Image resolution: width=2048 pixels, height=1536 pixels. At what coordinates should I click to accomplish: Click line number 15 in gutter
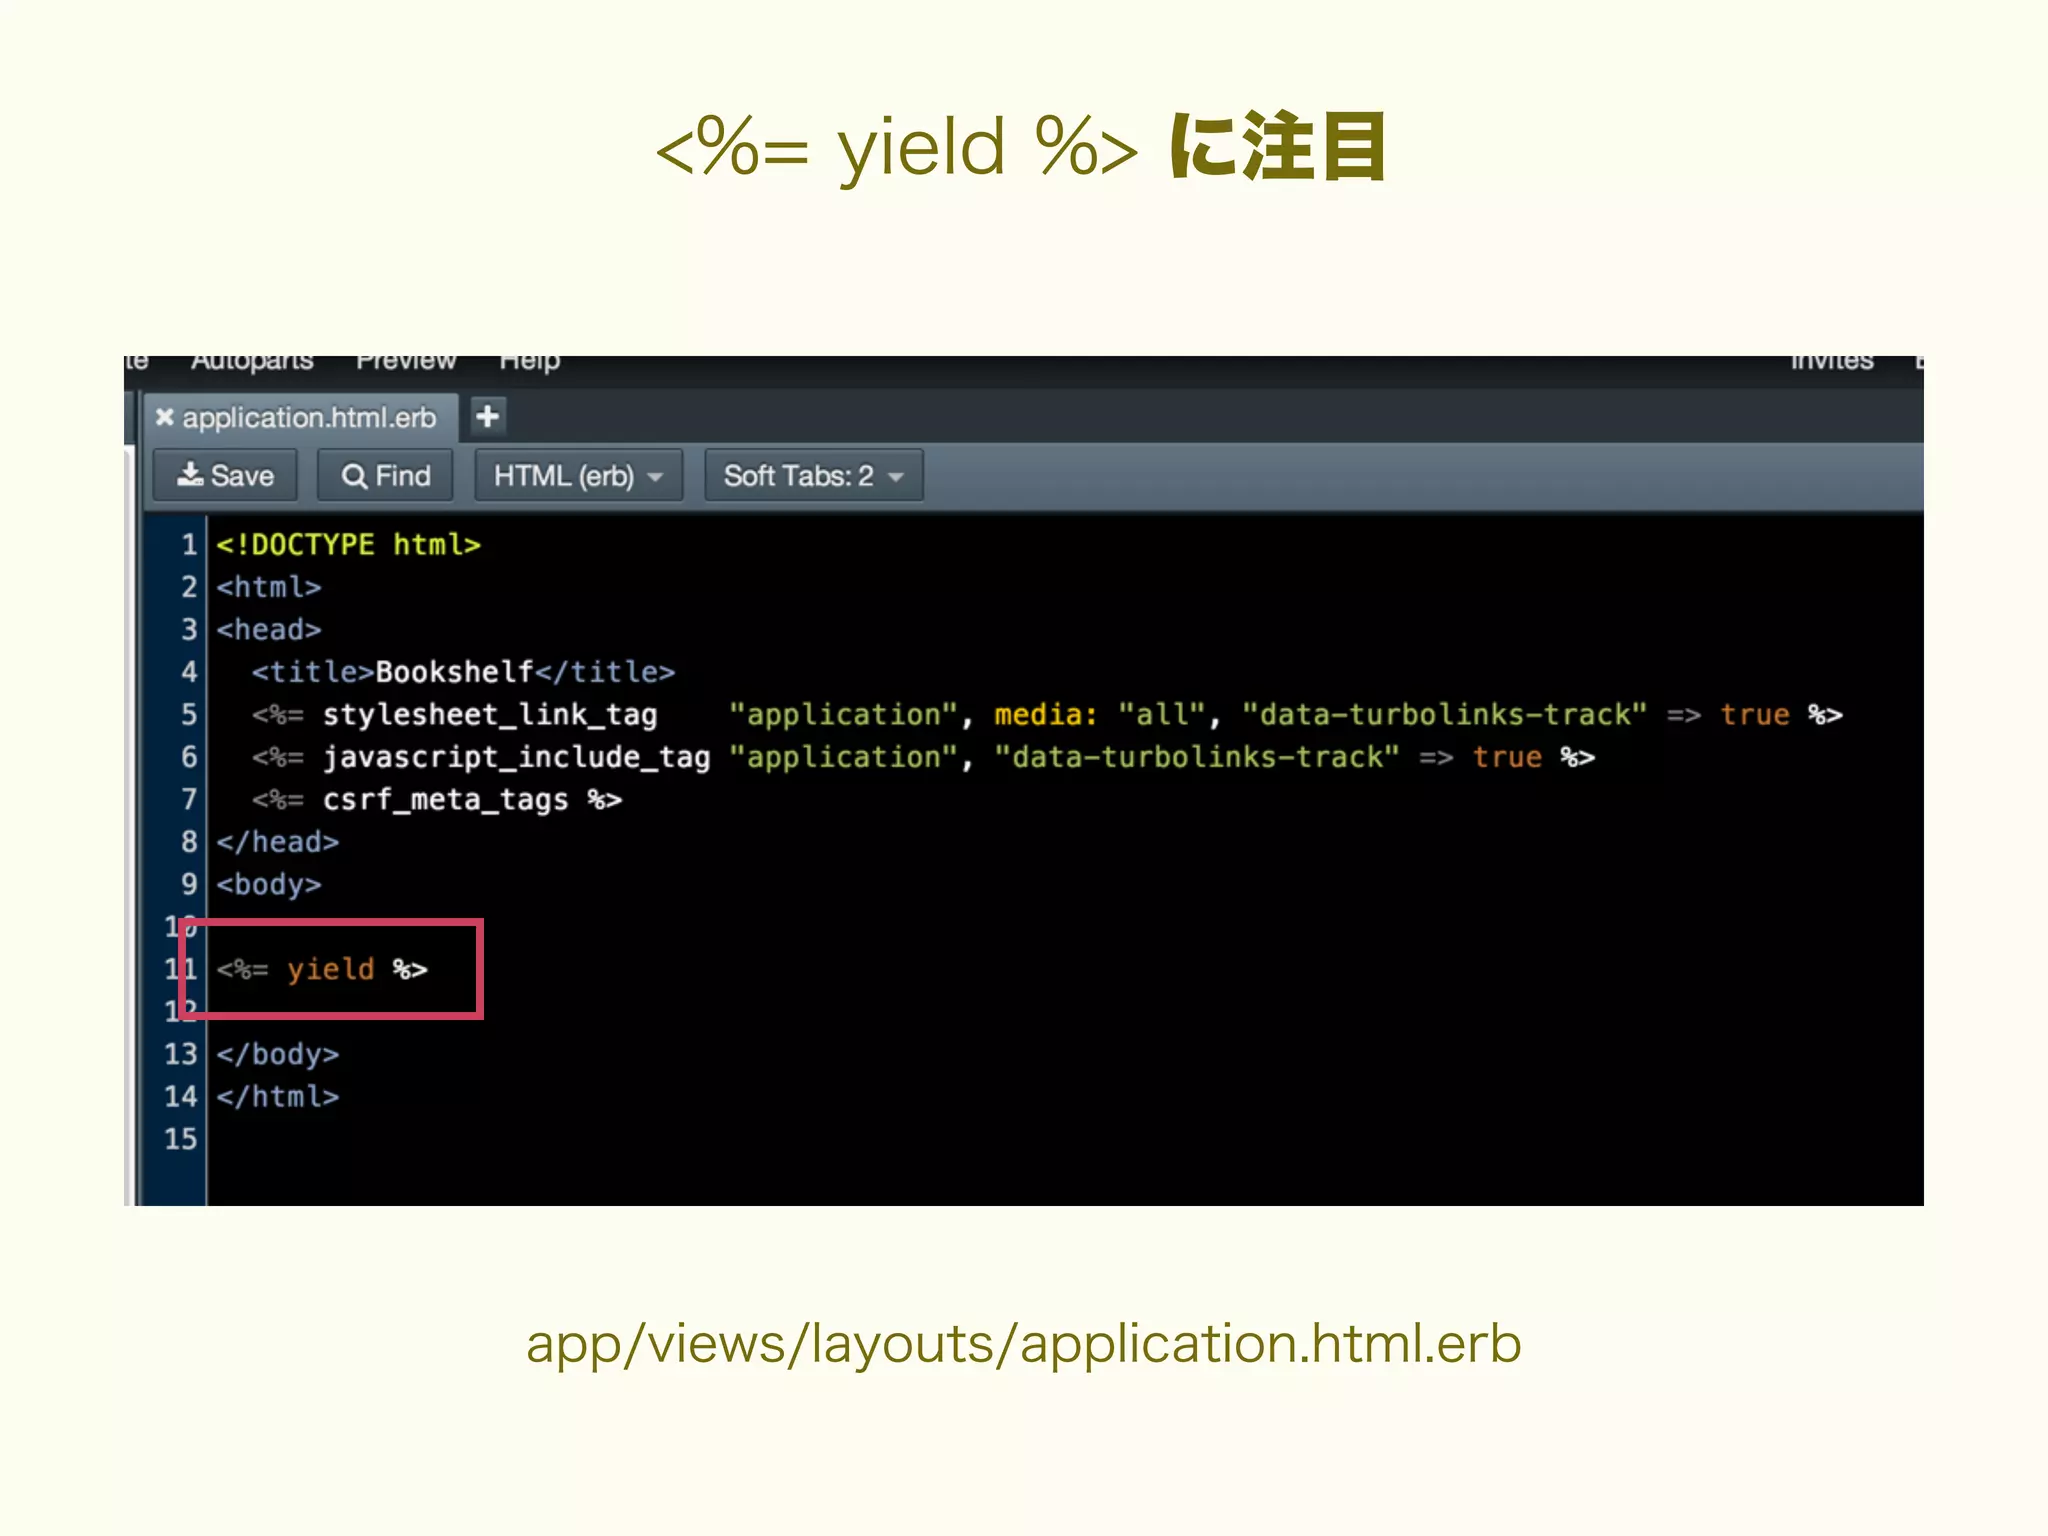(x=181, y=1139)
